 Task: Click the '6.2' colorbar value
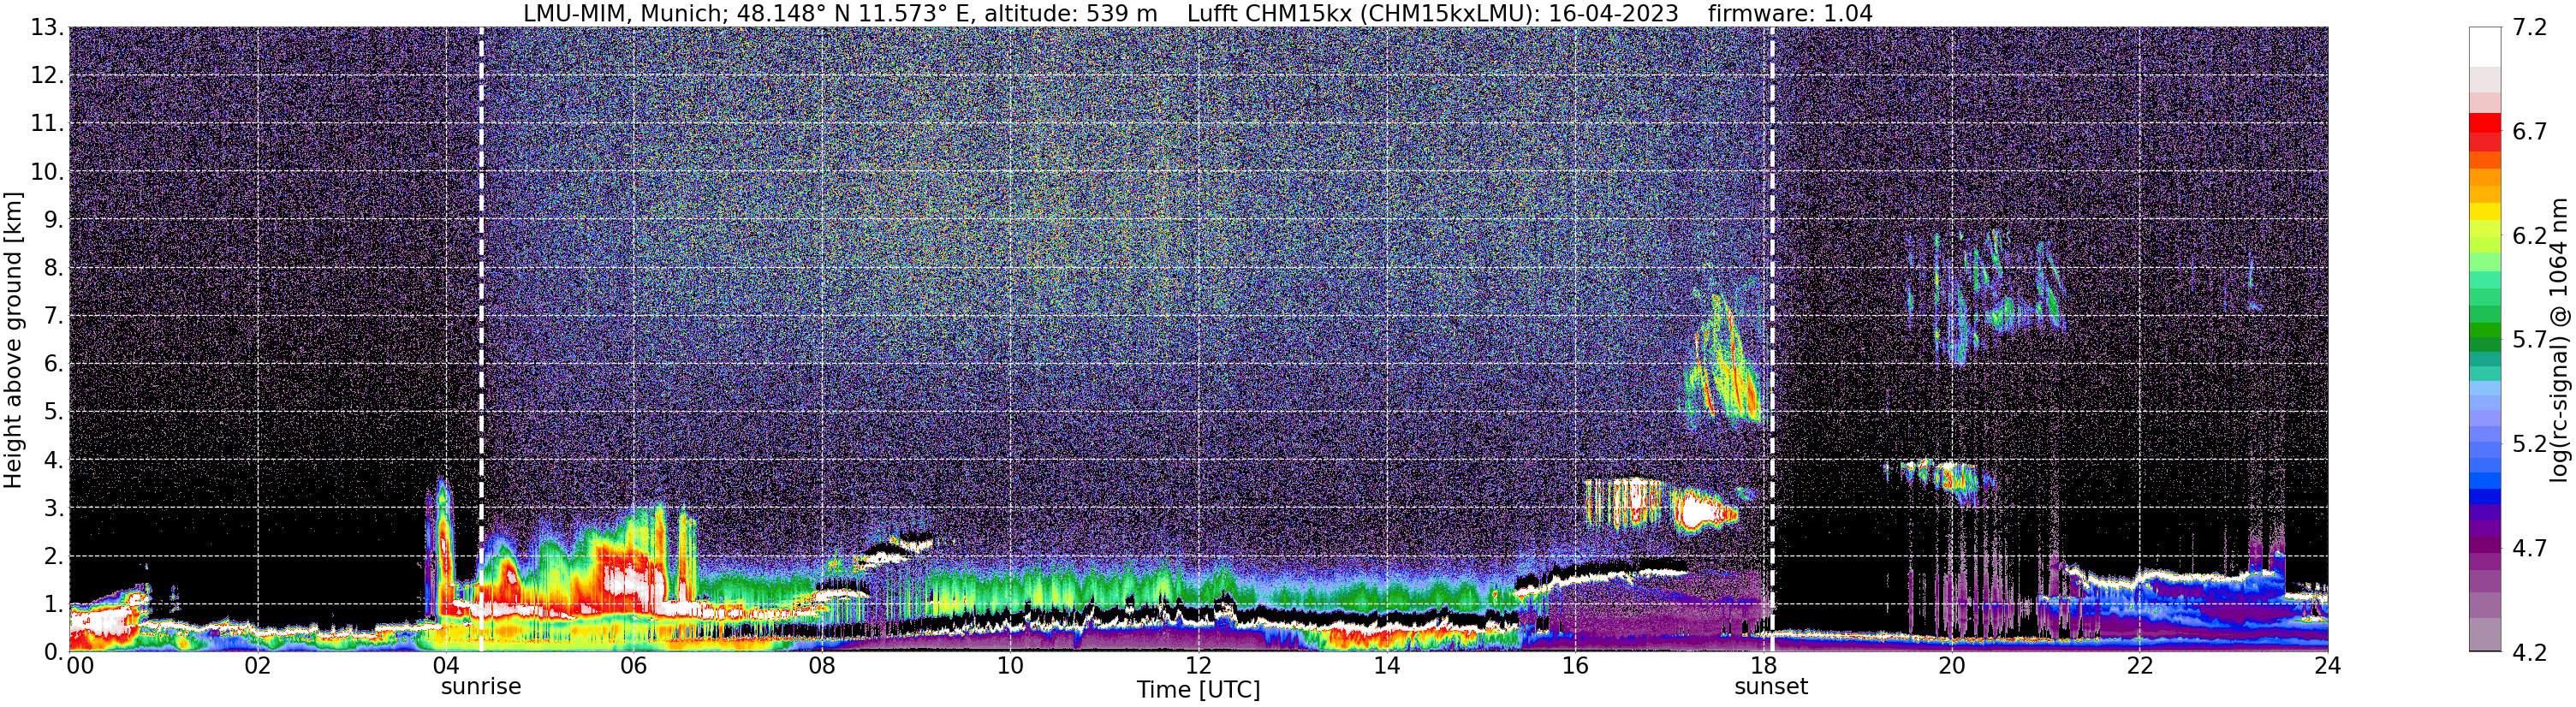click(x=2530, y=235)
